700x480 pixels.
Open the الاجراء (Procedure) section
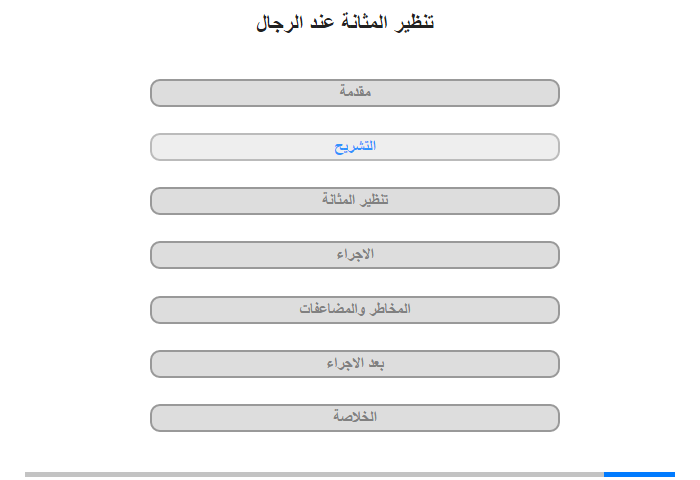point(354,255)
